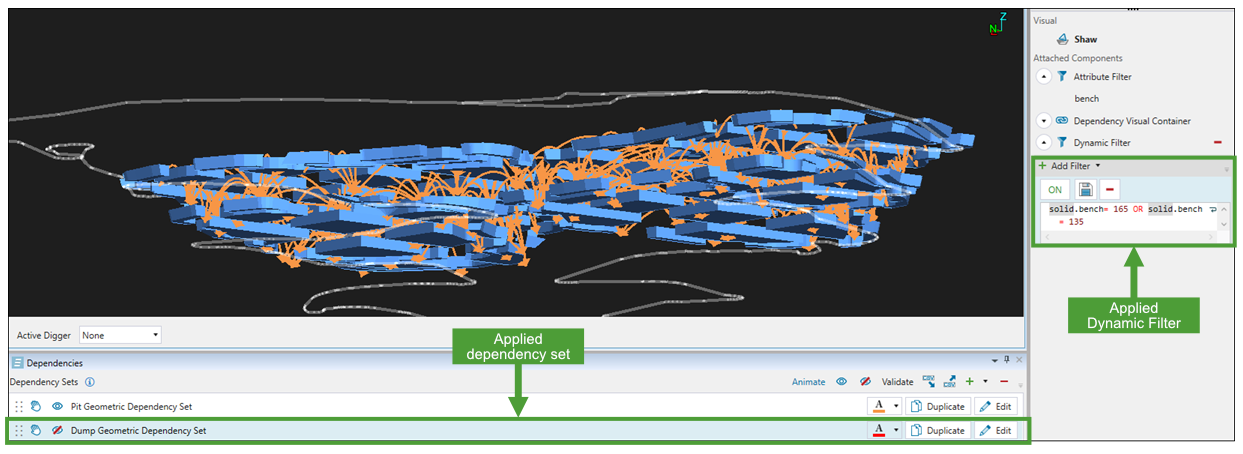Add a new dependency set with the green plus
1243x454 pixels.
[x=970, y=381]
